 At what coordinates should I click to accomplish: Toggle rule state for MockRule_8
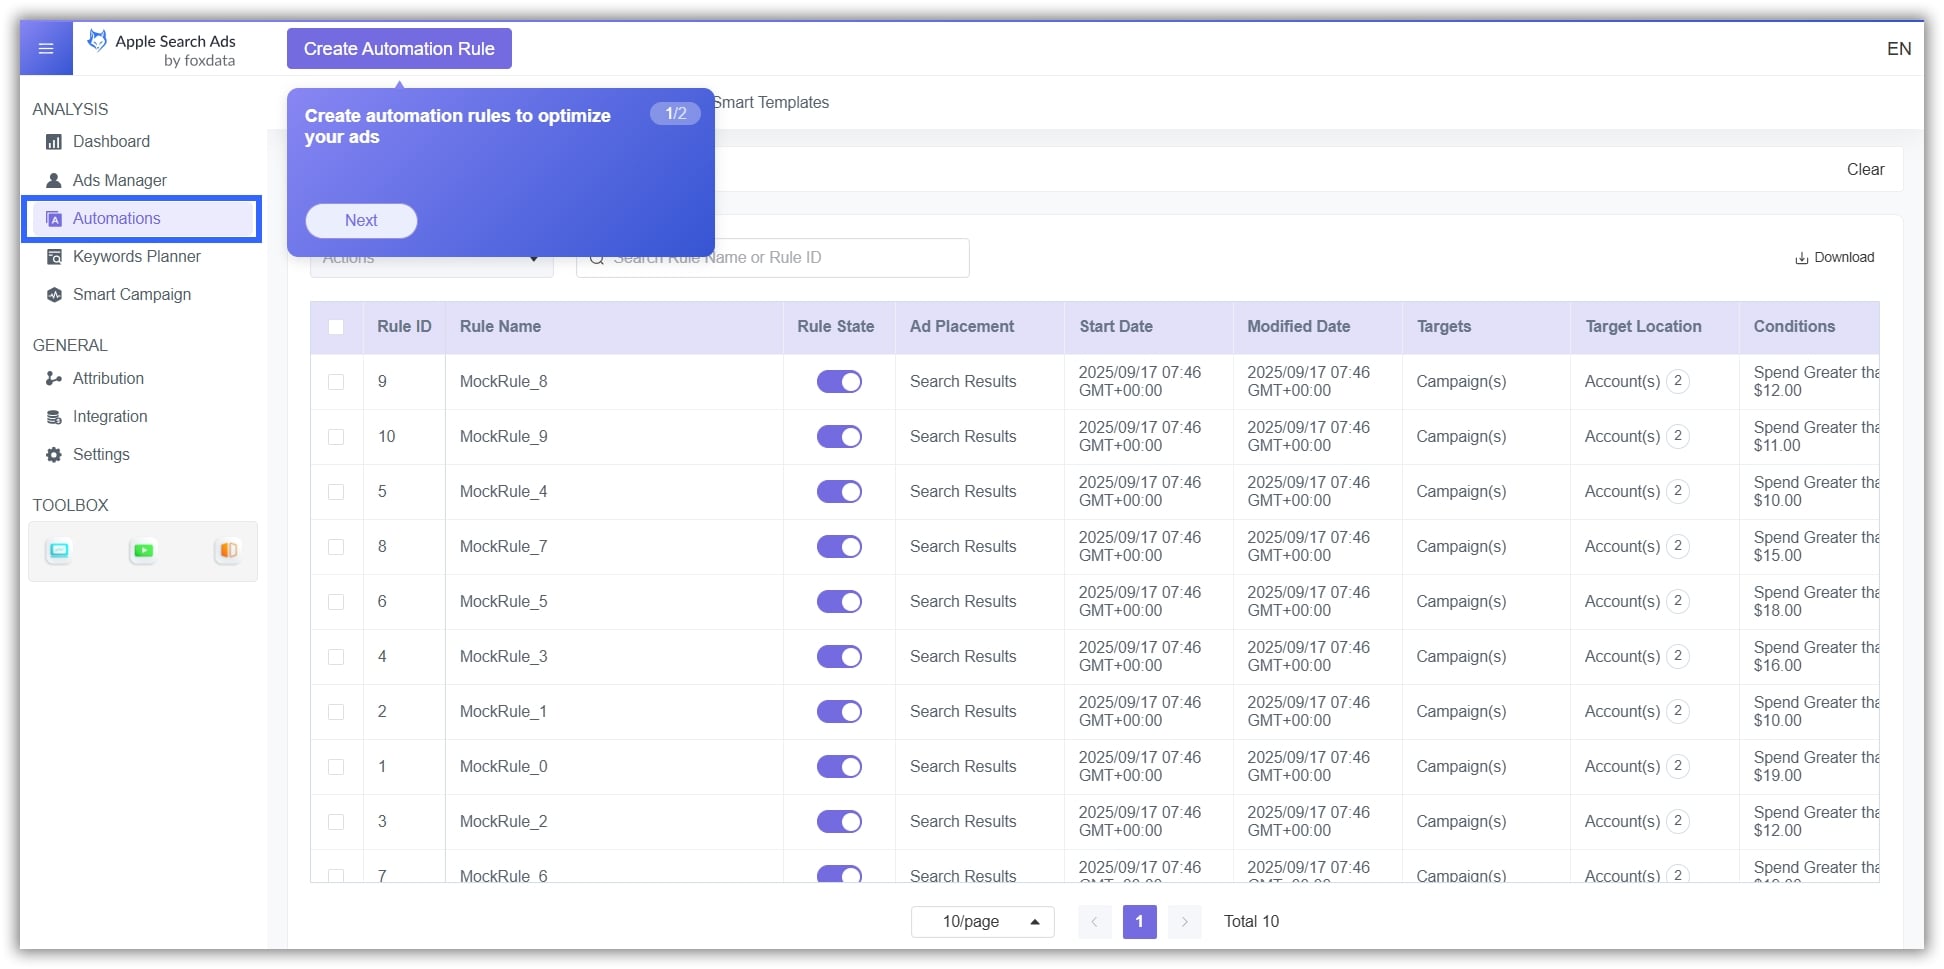pos(839,382)
